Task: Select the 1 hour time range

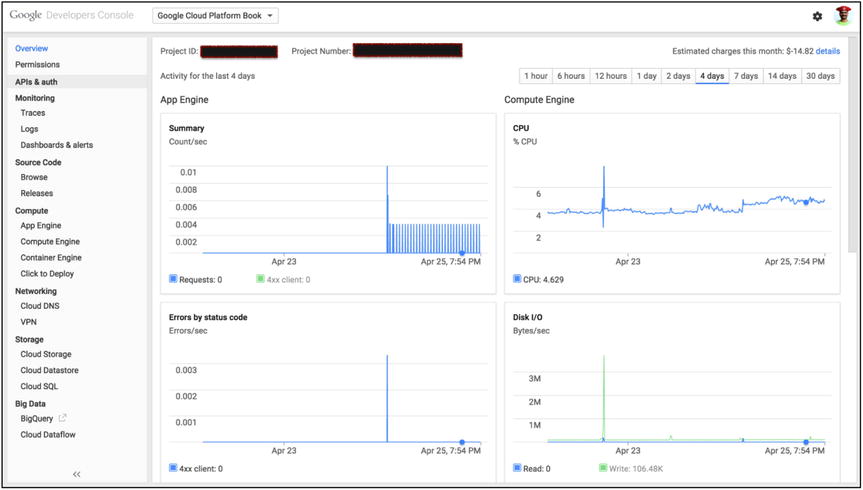Action: [536, 76]
